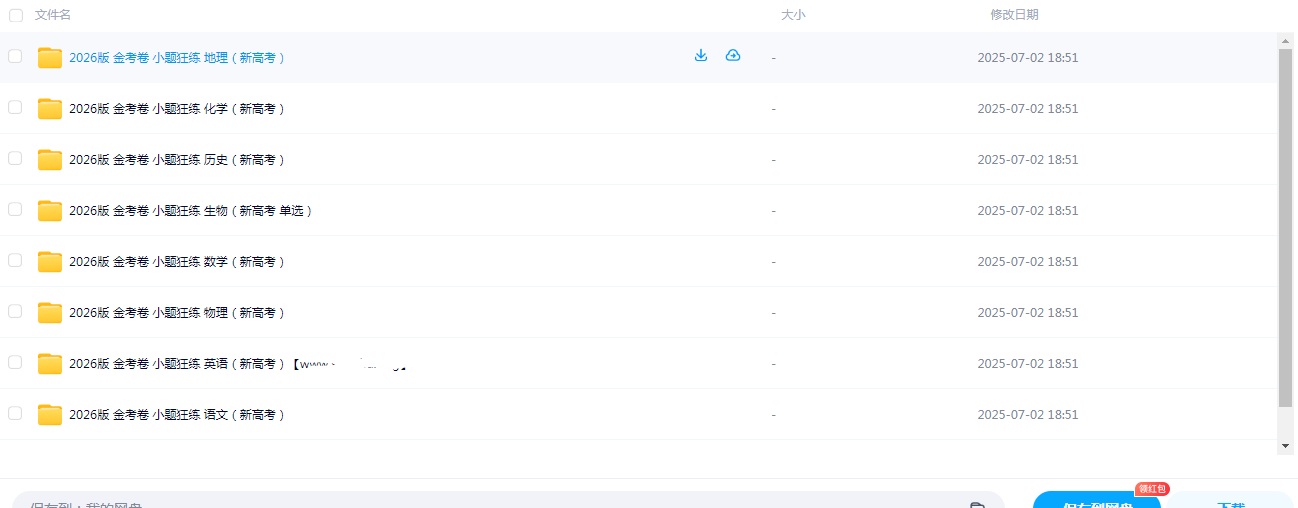Sort files by 大小 column header
1298x508 pixels.
point(792,15)
